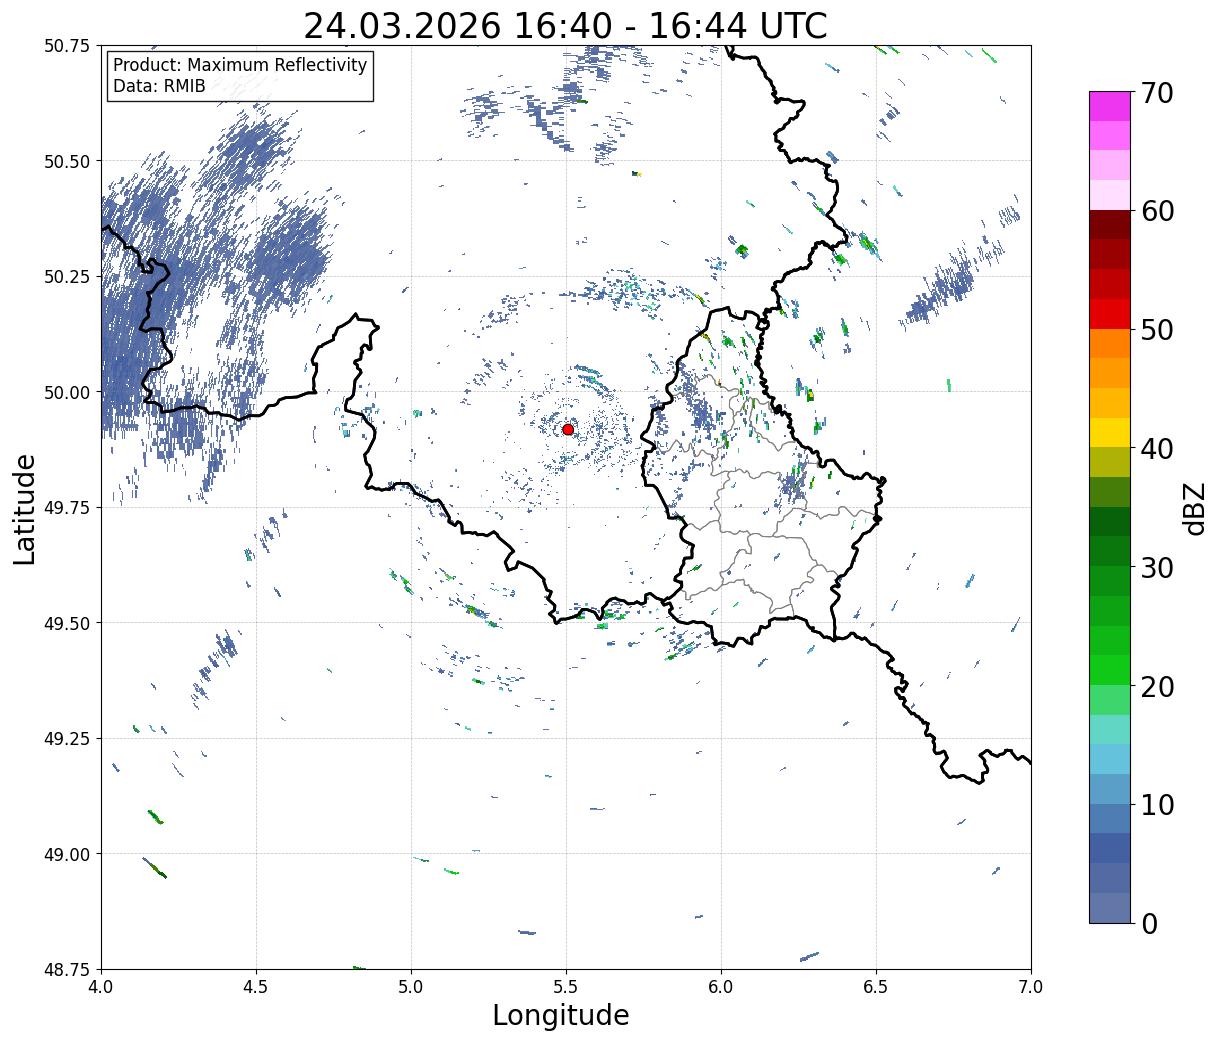This screenshot has width=1219, height=1040.
Task: Choose the green 30 dBZ colorbar band
Action: coord(1110,551)
